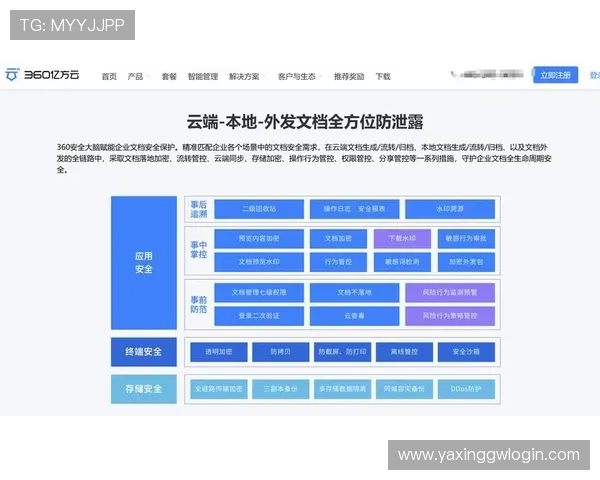Click the 透明加密 tile
Image resolution: width=600 pixels, height=480 pixels.
pyautogui.click(x=219, y=352)
